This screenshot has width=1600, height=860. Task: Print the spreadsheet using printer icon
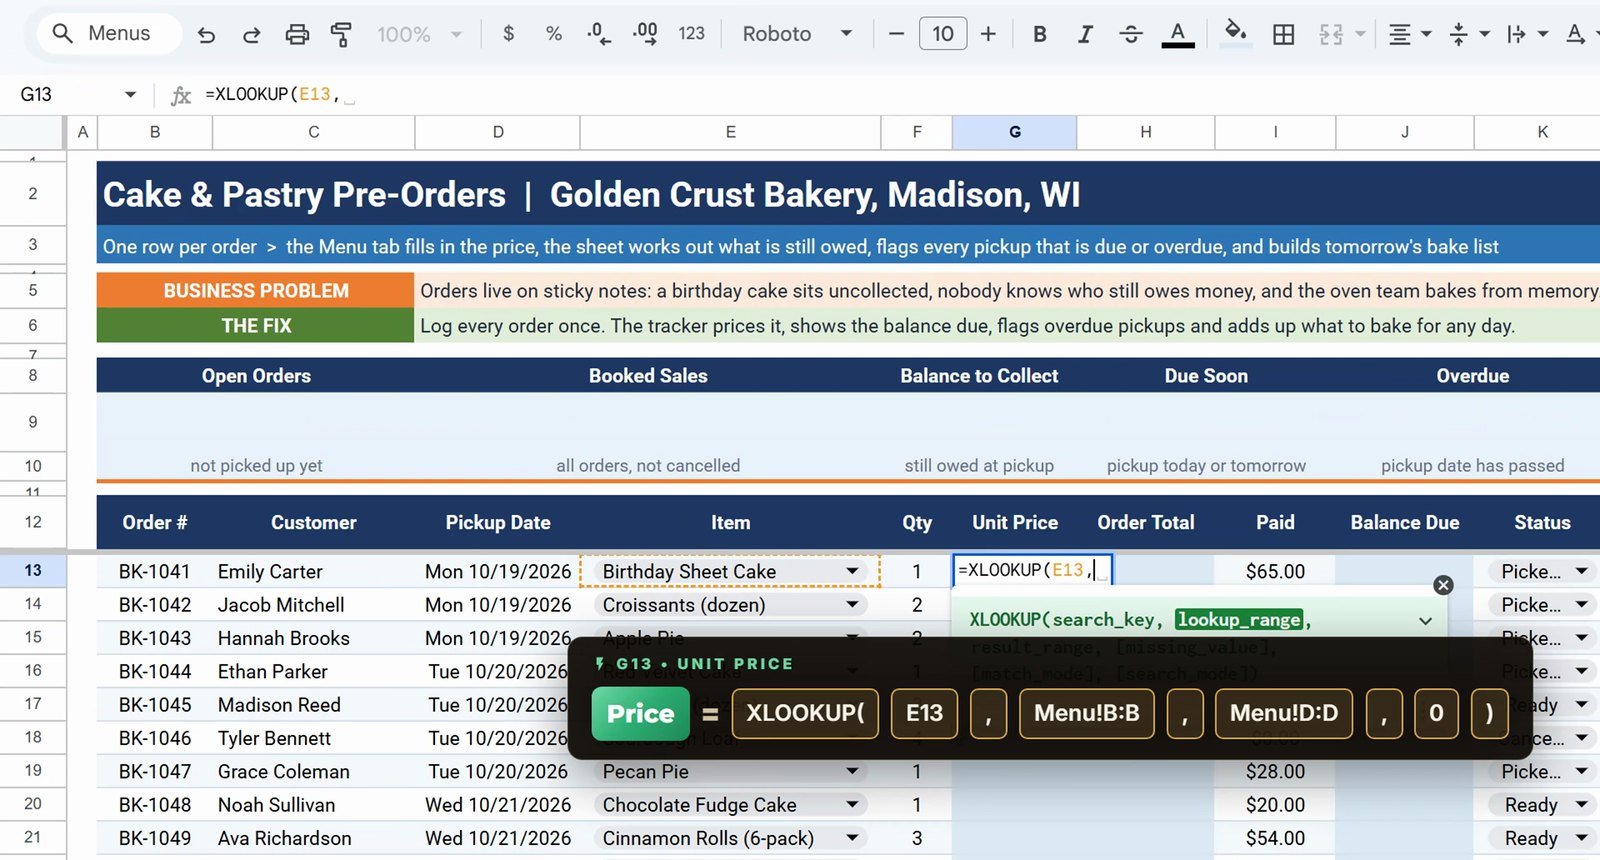coord(297,34)
